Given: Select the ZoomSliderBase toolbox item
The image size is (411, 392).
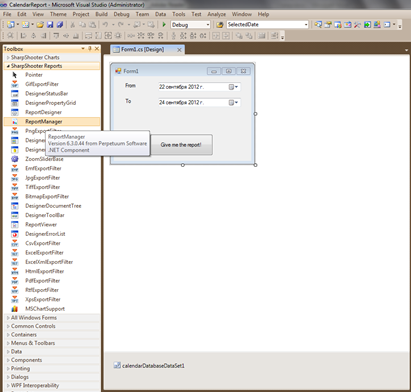Looking at the screenshot, I should (x=52, y=159).
